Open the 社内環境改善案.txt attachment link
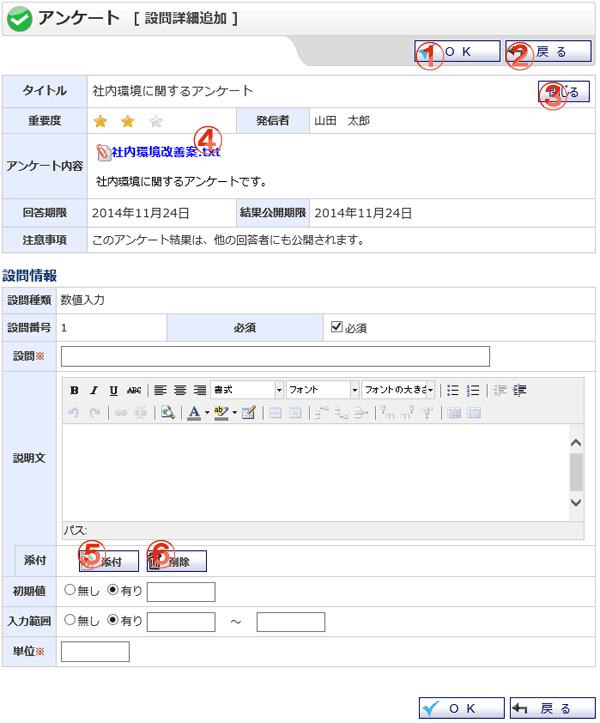 [166, 152]
